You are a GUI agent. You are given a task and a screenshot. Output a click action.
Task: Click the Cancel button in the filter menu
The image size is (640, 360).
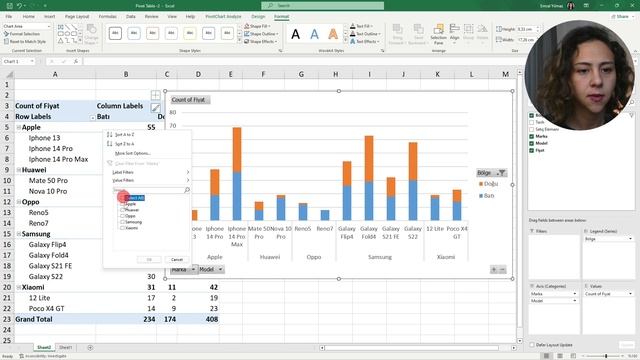click(177, 260)
